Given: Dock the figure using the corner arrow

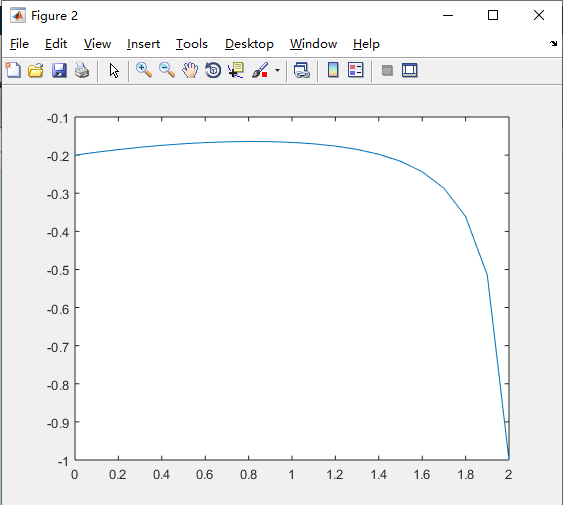Looking at the screenshot, I should [x=553, y=43].
